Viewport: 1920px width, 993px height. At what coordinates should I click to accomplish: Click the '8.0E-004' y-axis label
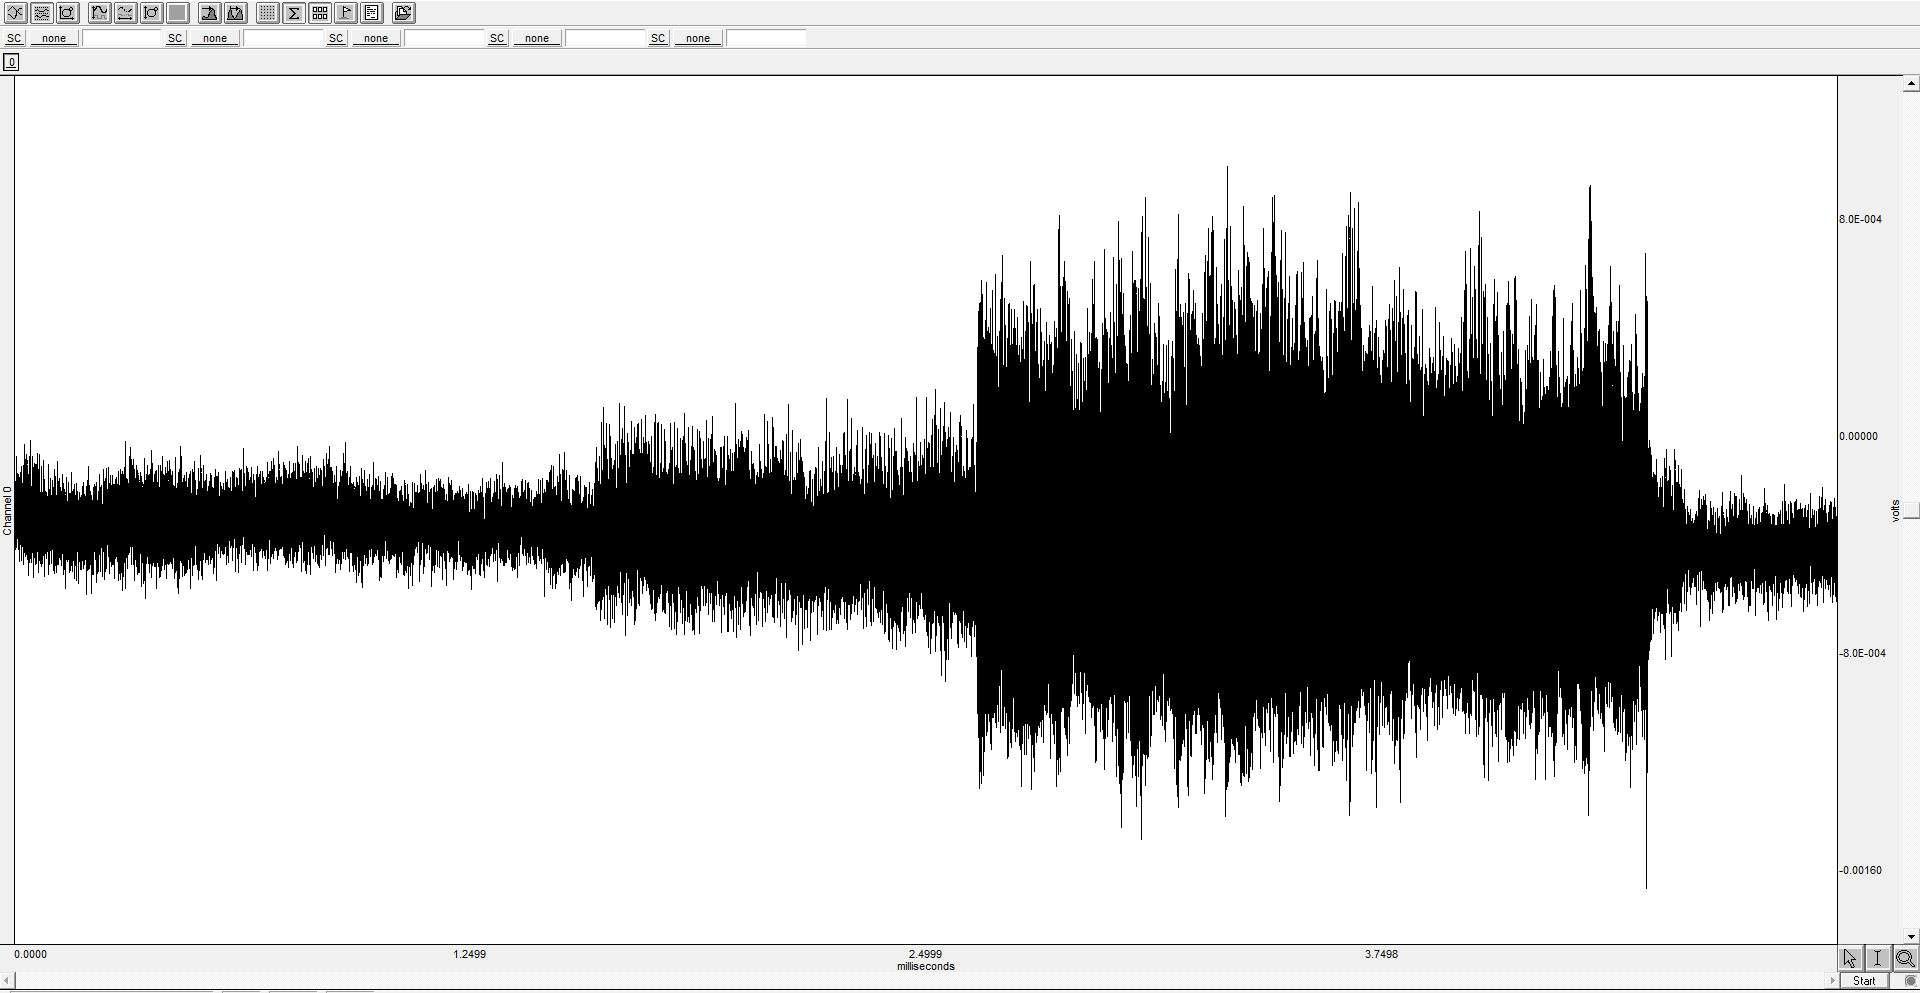(x=1860, y=219)
